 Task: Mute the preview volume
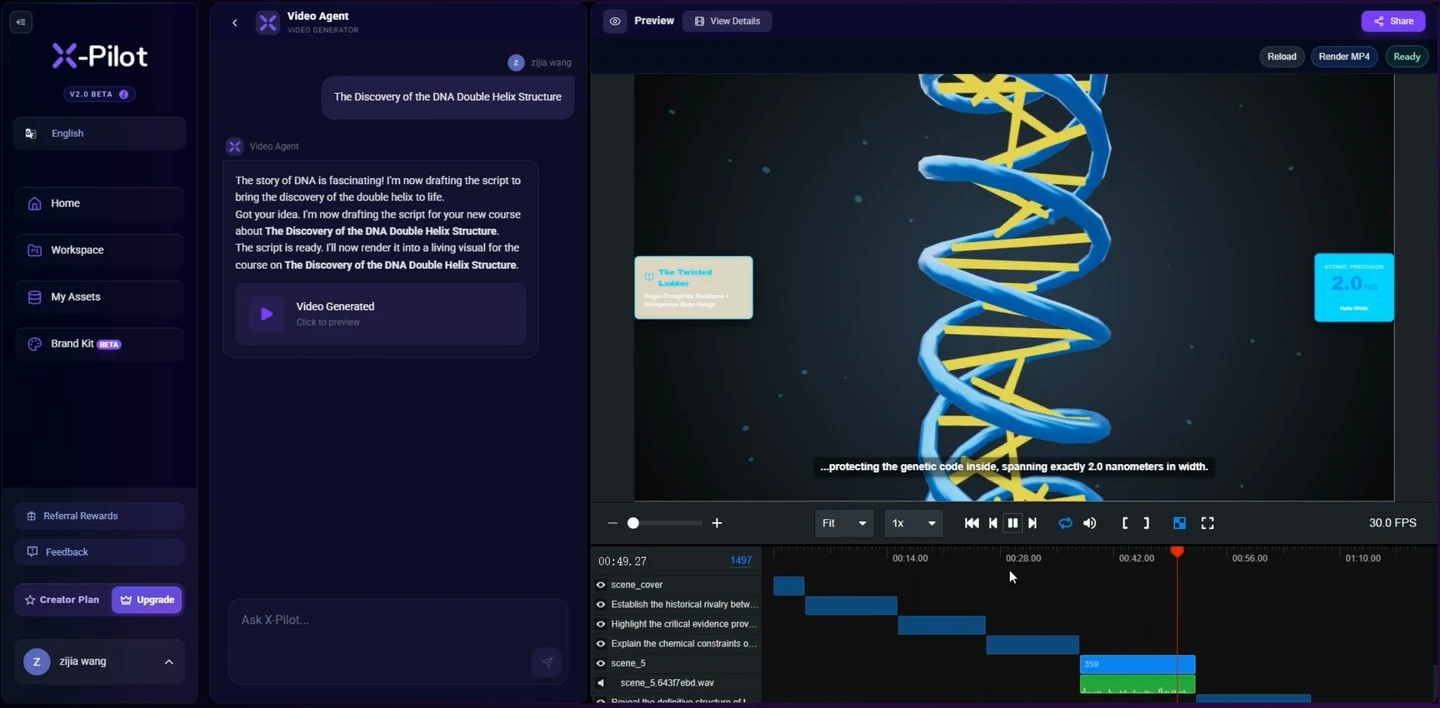click(x=1090, y=523)
